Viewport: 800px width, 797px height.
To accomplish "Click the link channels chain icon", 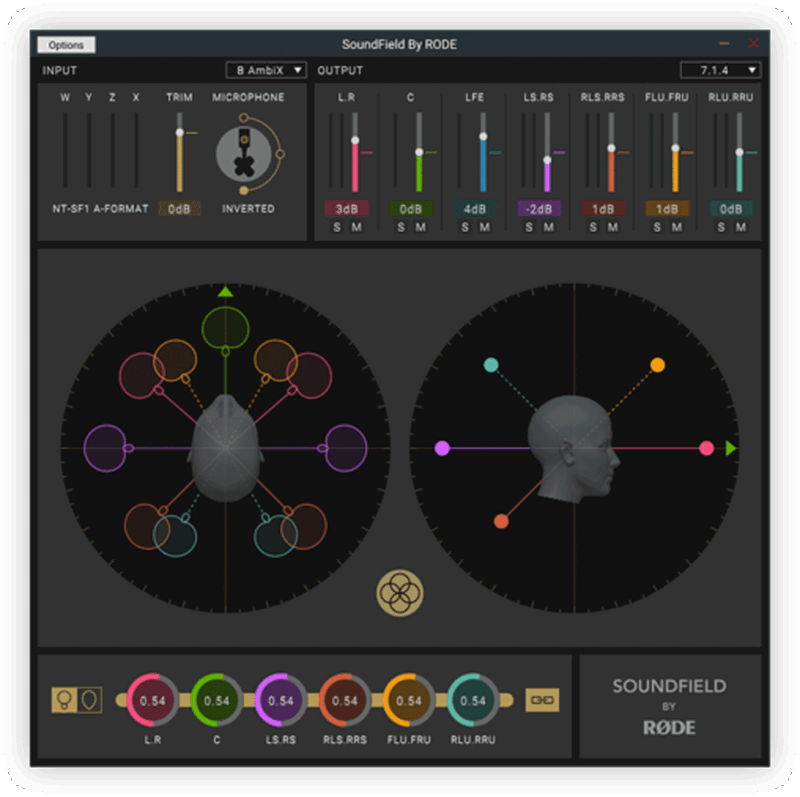I will click(x=542, y=700).
